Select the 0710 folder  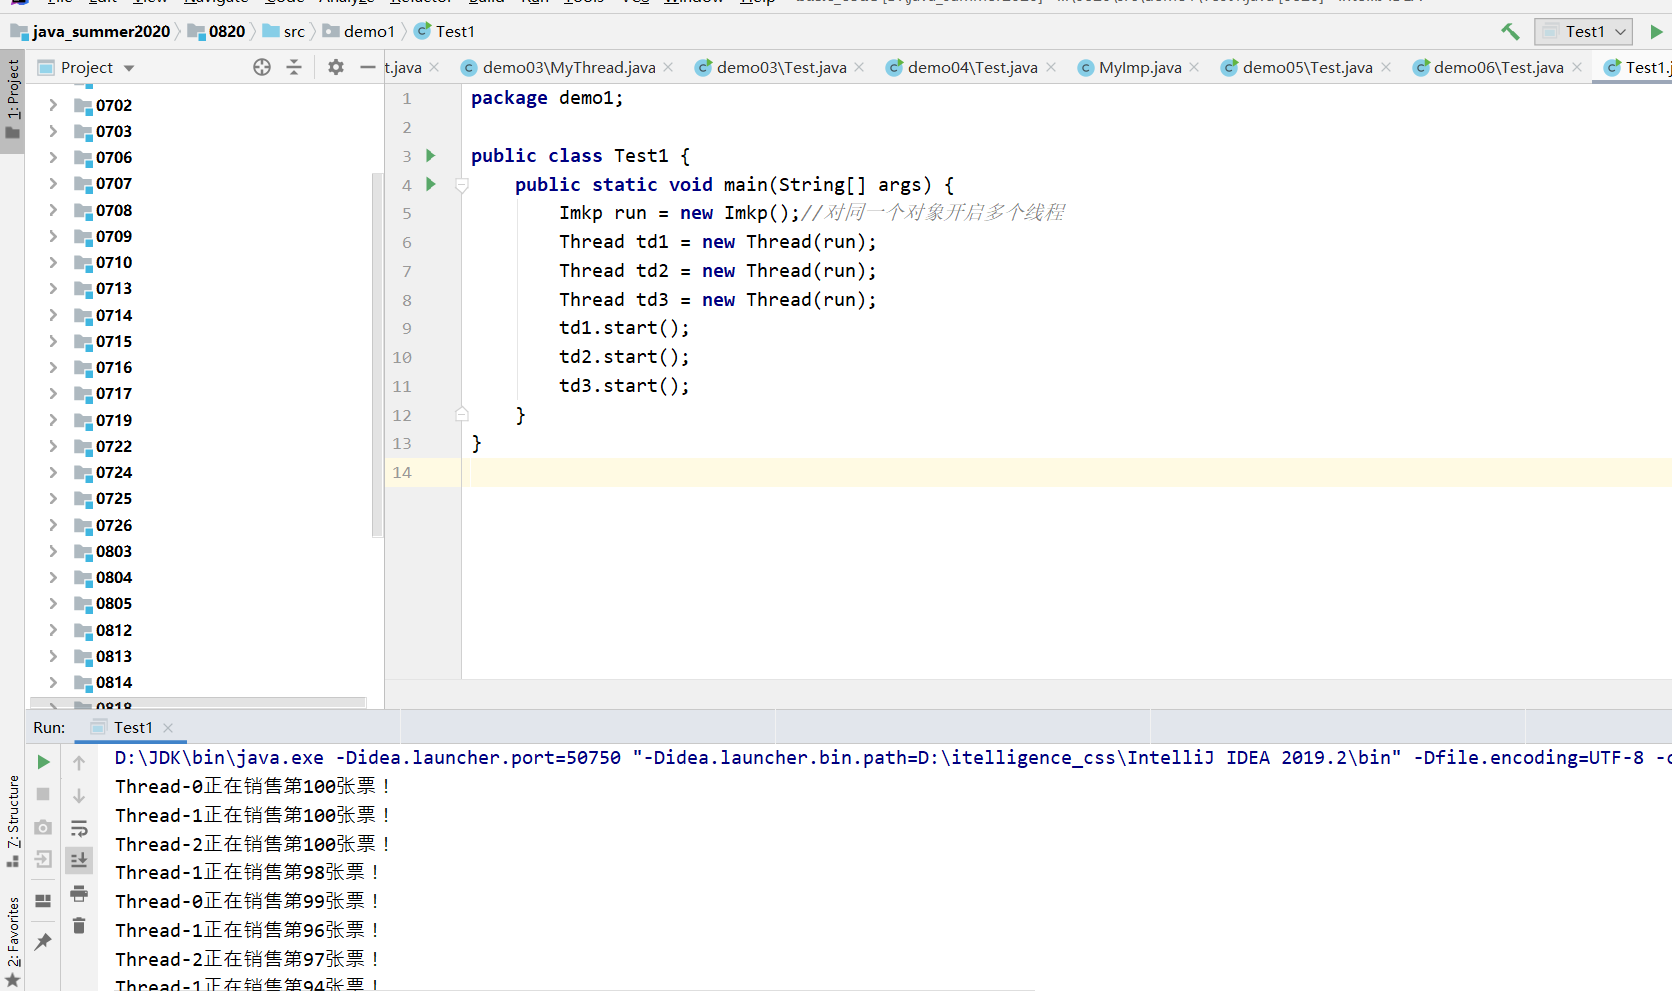click(x=114, y=262)
